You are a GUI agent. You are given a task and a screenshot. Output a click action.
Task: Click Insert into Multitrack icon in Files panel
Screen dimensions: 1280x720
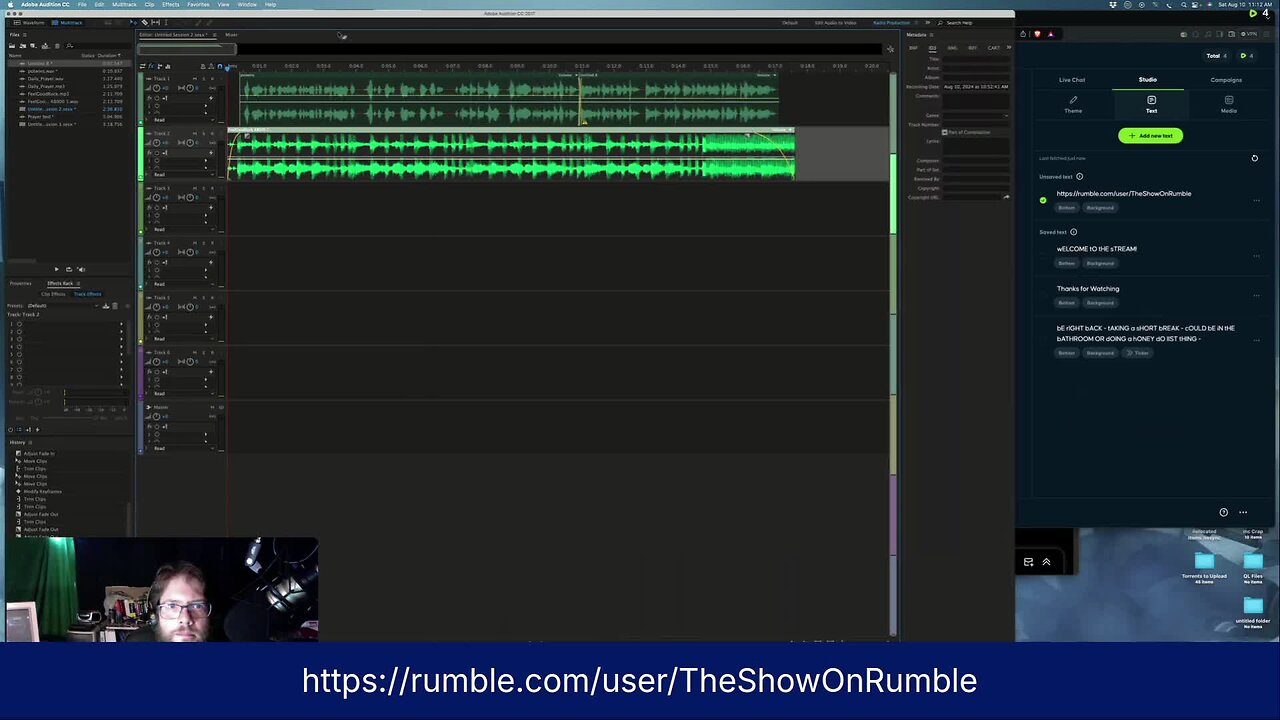(x=45, y=46)
